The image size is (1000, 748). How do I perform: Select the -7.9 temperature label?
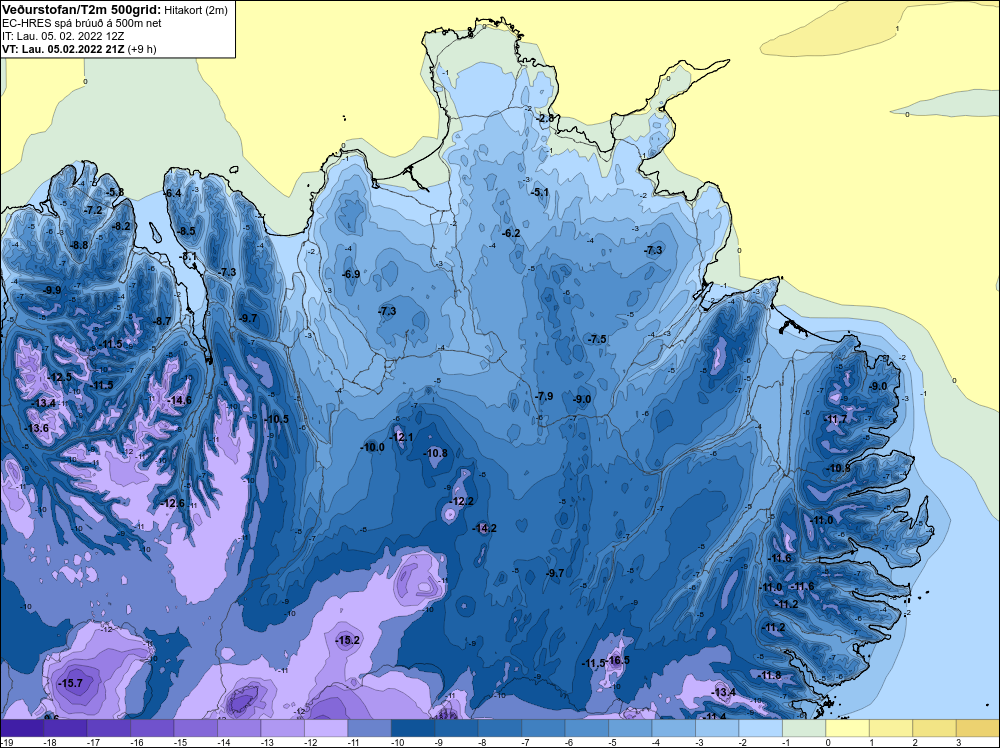tap(543, 396)
